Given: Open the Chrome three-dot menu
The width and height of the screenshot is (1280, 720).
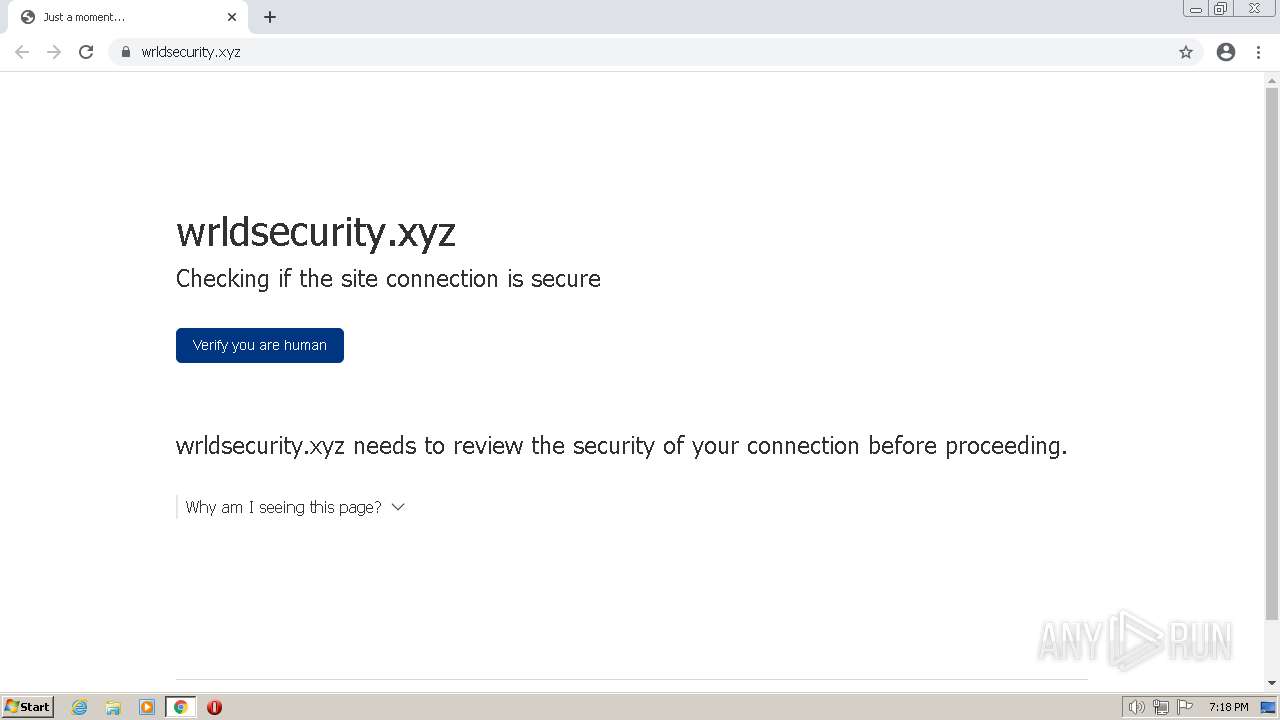Looking at the screenshot, I should pos(1258,52).
